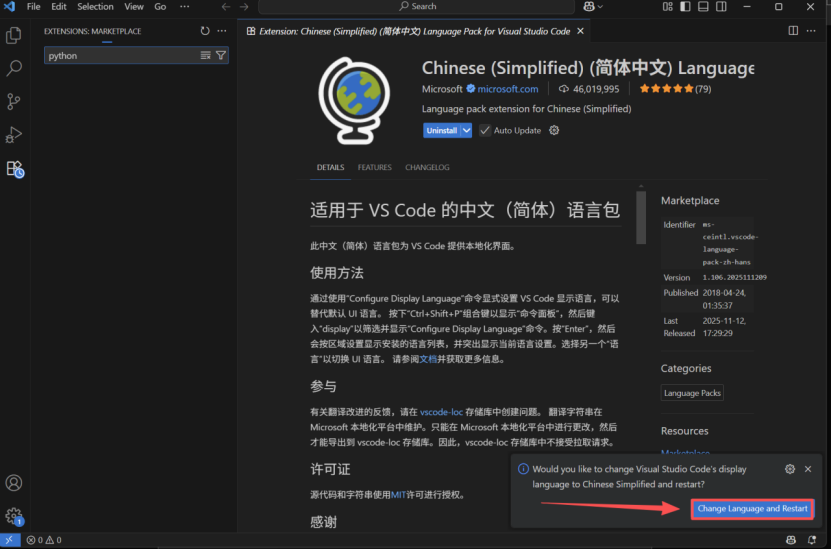
Task: Open Extensions view more actions menu
Action: (x=222, y=31)
